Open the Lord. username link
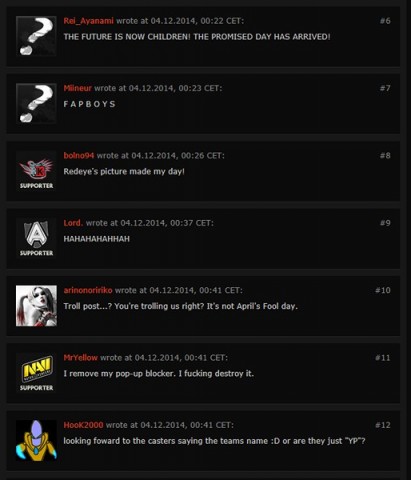This screenshot has width=411, height=480. tap(73, 223)
